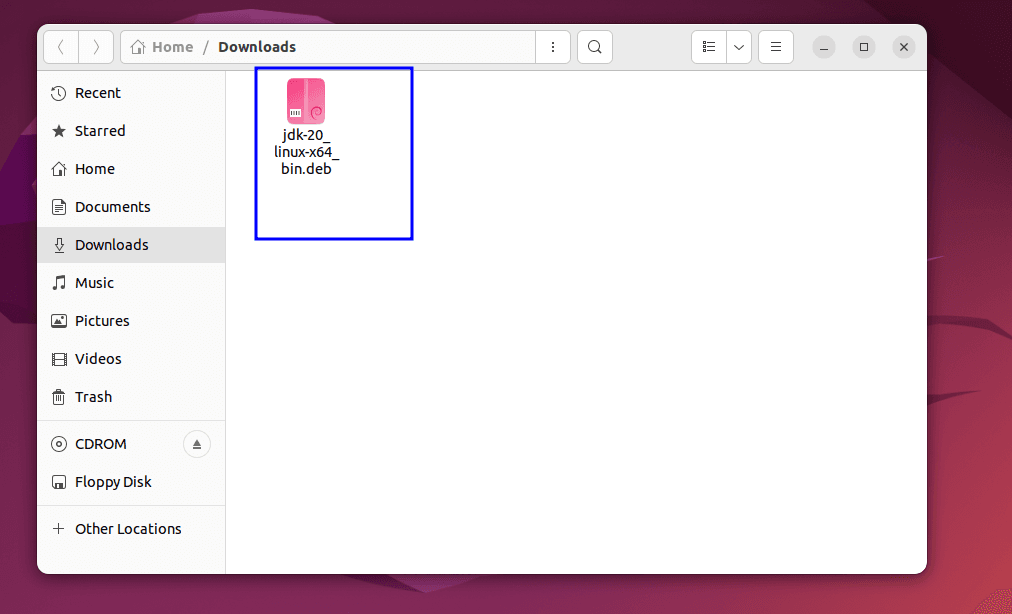
Task: Open Pictures in the sidebar
Action: click(x=132, y=321)
